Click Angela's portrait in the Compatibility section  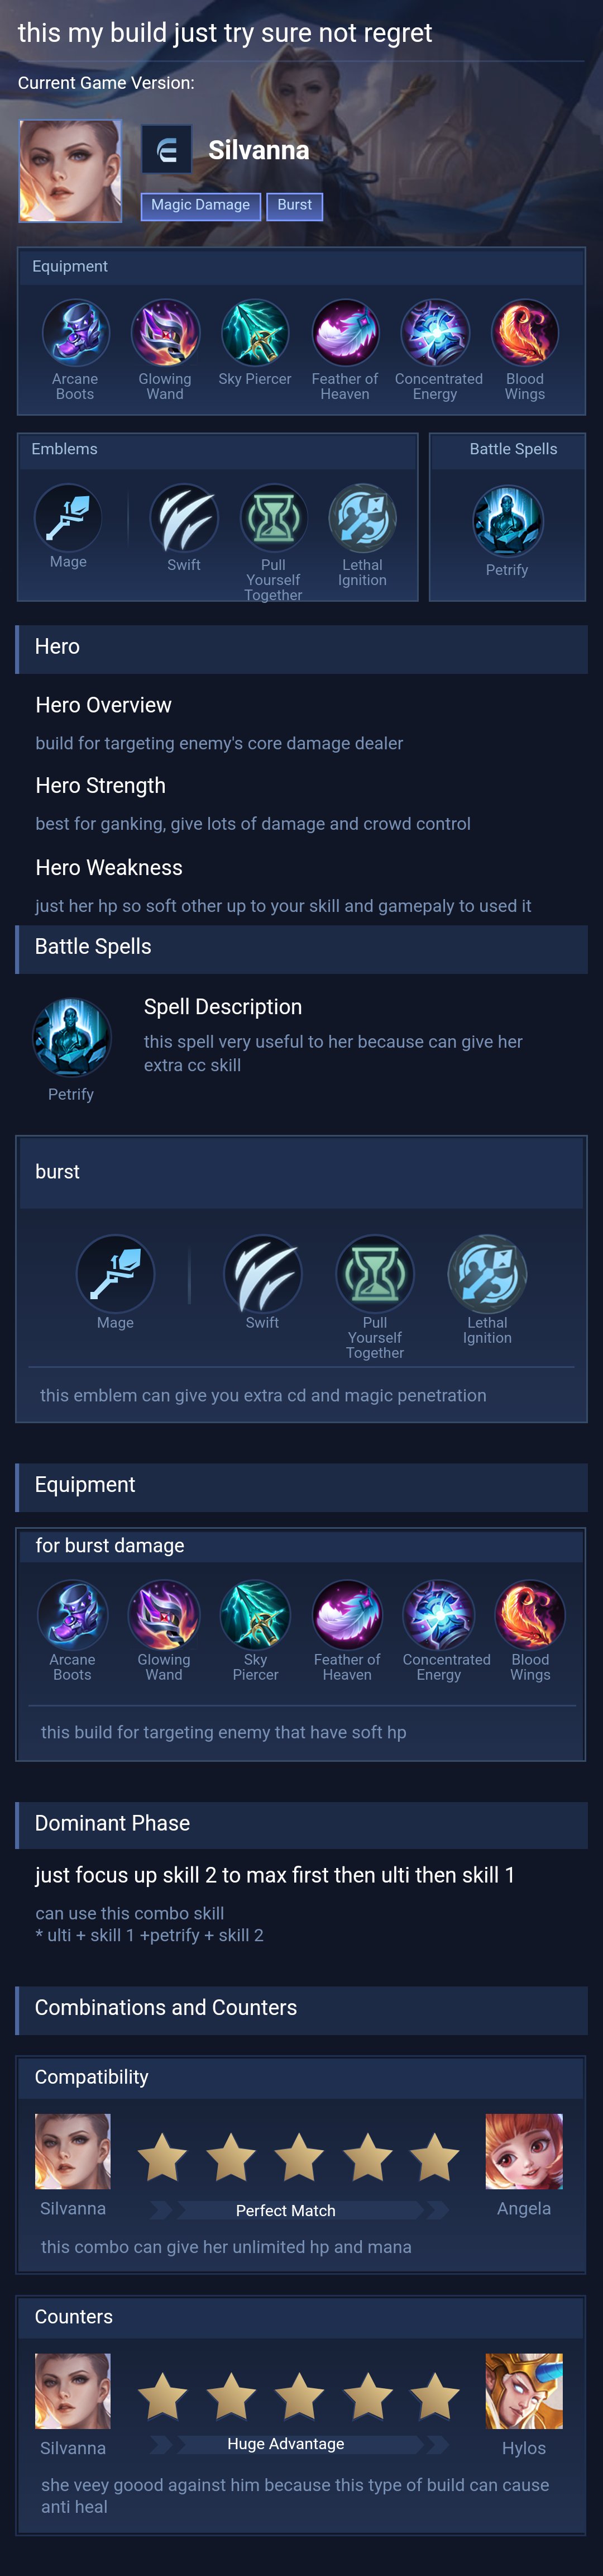click(524, 2151)
